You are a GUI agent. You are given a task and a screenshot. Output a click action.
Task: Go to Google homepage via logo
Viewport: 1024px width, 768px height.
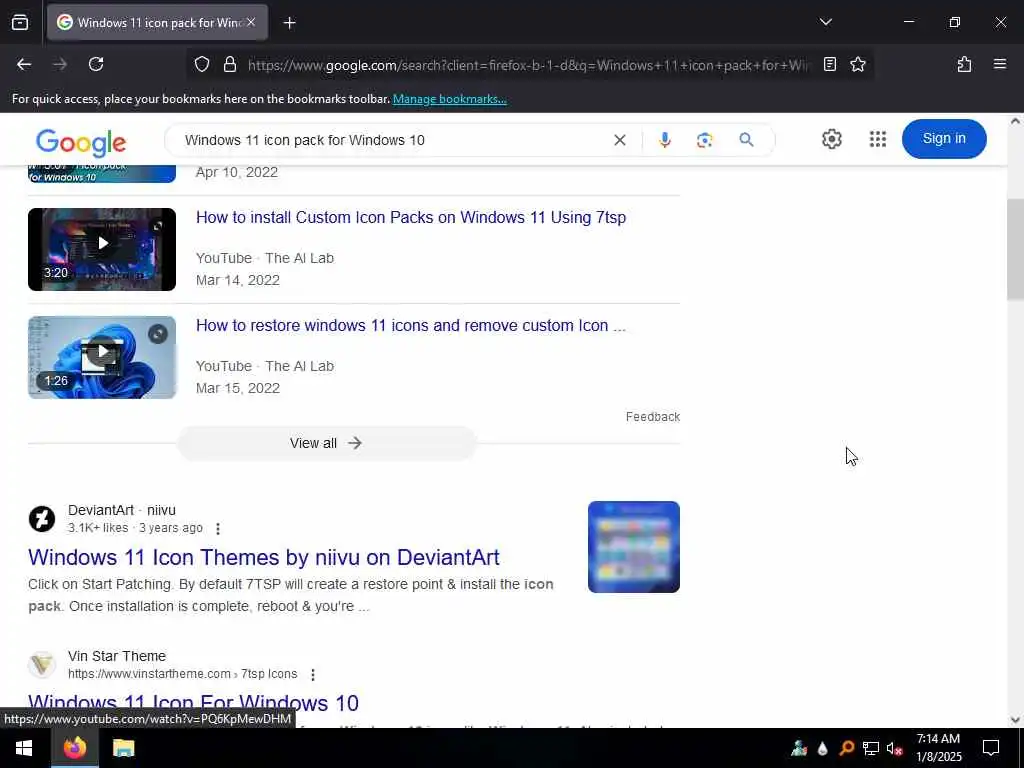[81, 142]
